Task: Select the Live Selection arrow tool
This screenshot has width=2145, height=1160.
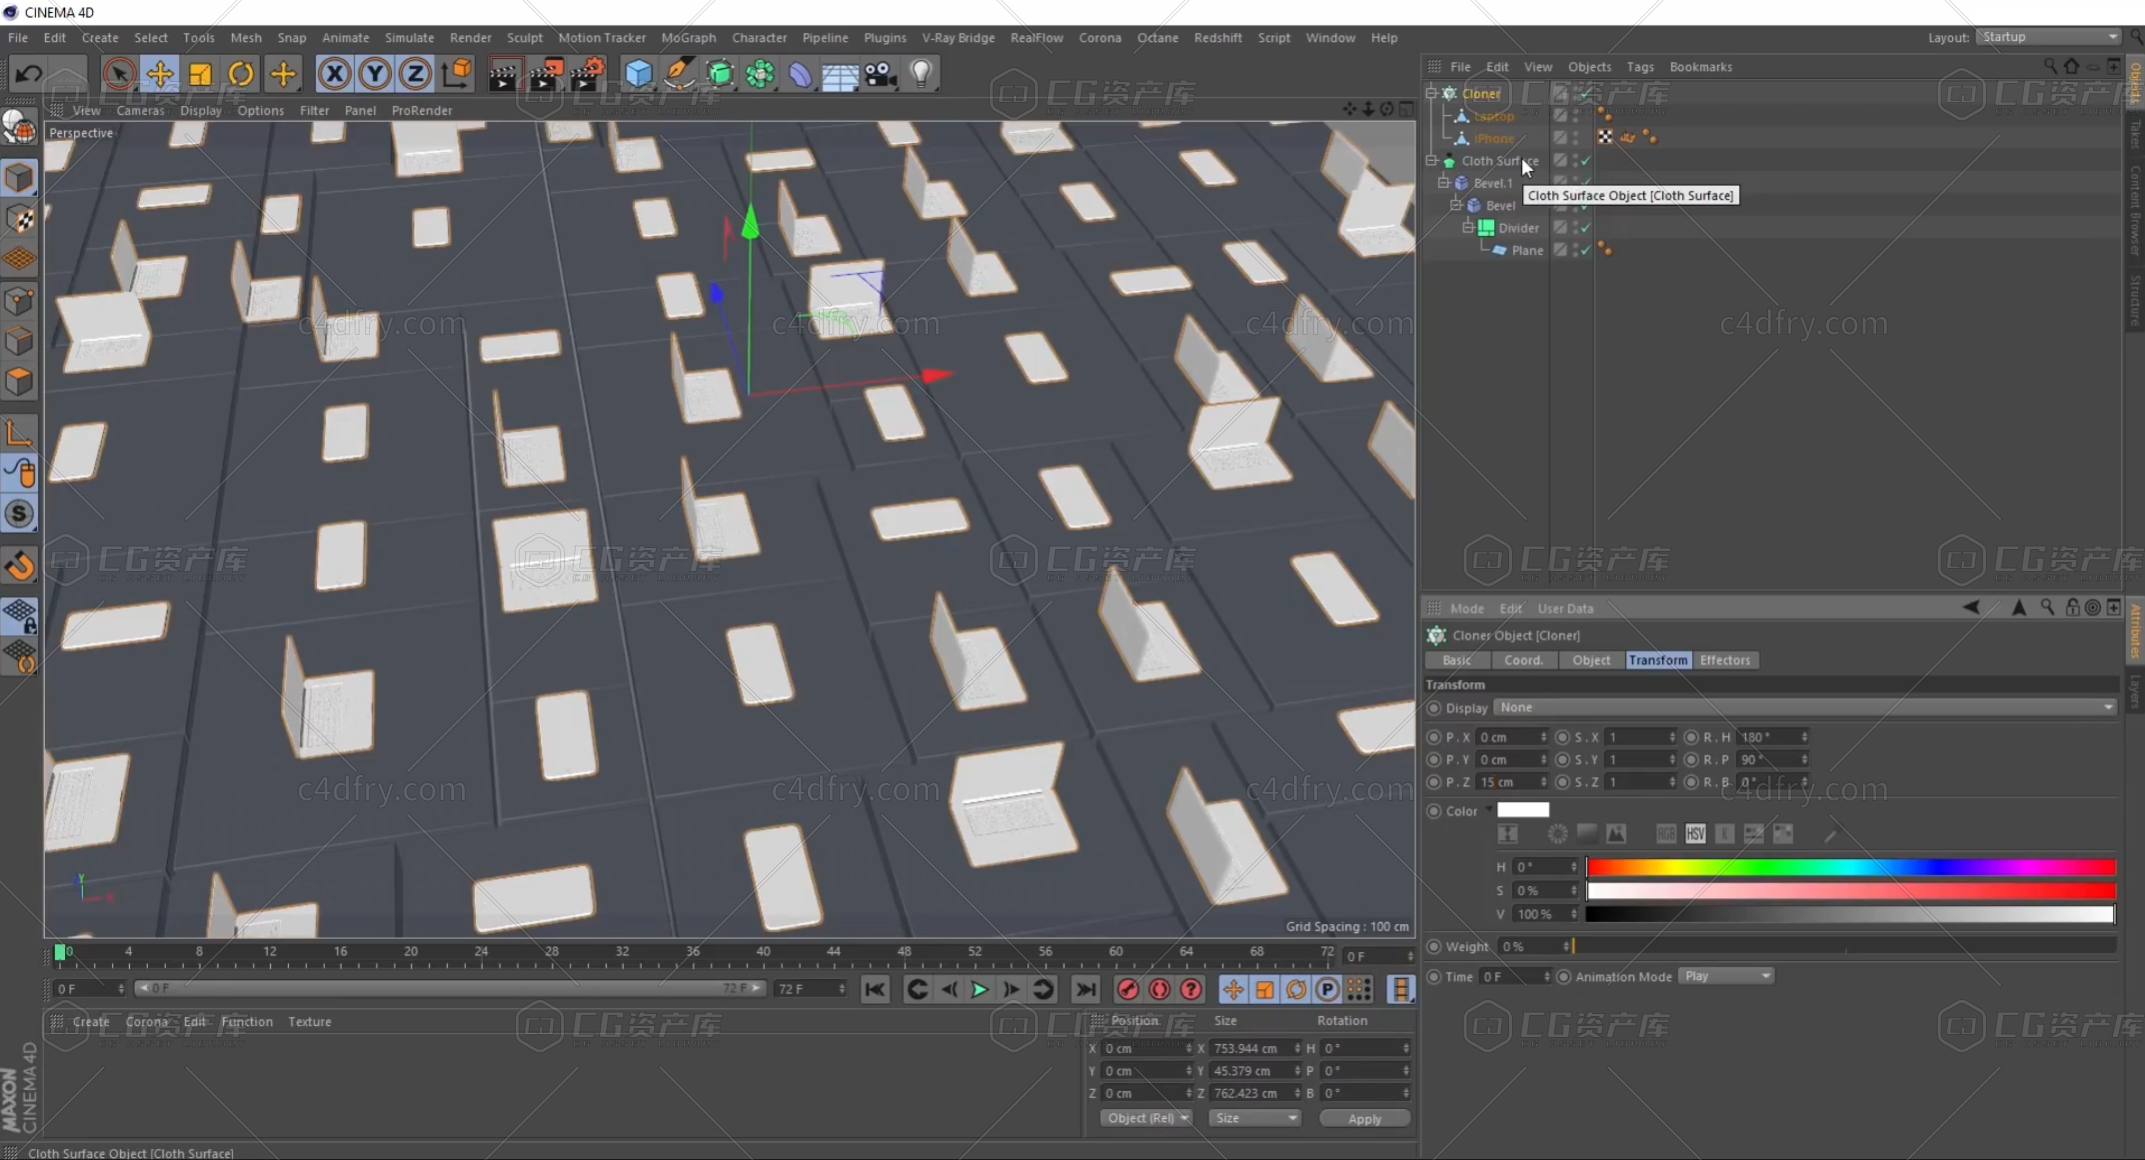Action: click(119, 73)
